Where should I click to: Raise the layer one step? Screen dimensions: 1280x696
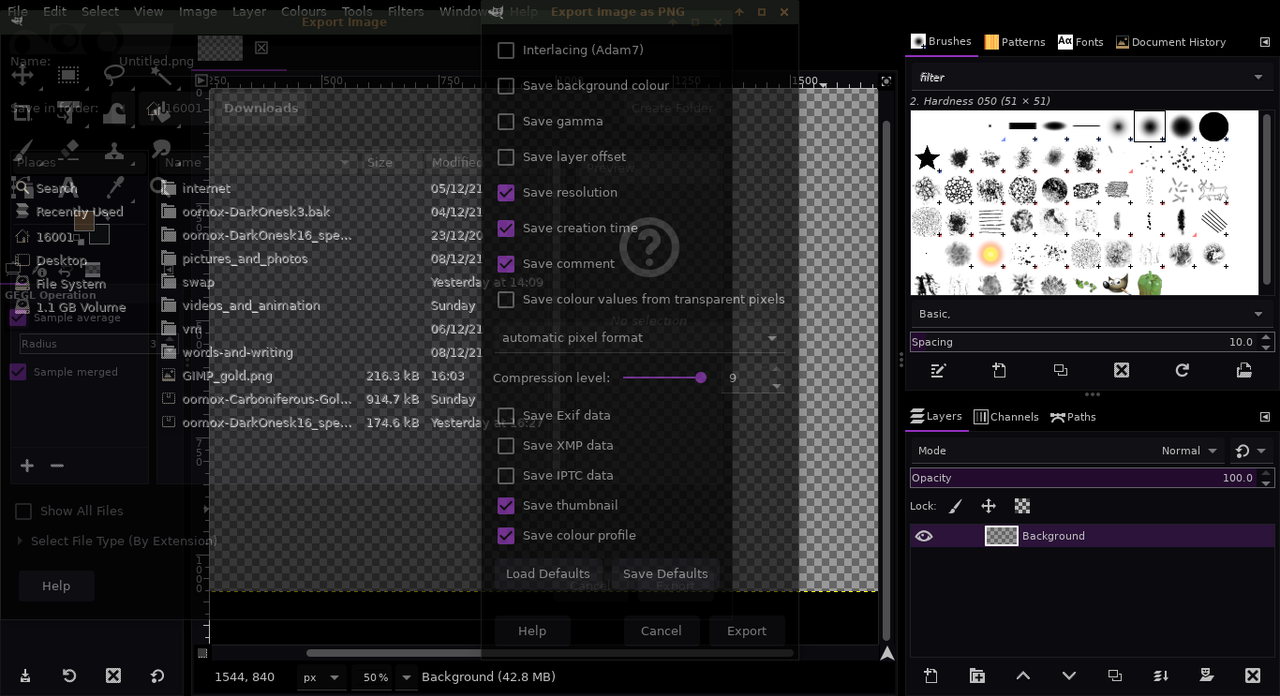(x=1023, y=676)
